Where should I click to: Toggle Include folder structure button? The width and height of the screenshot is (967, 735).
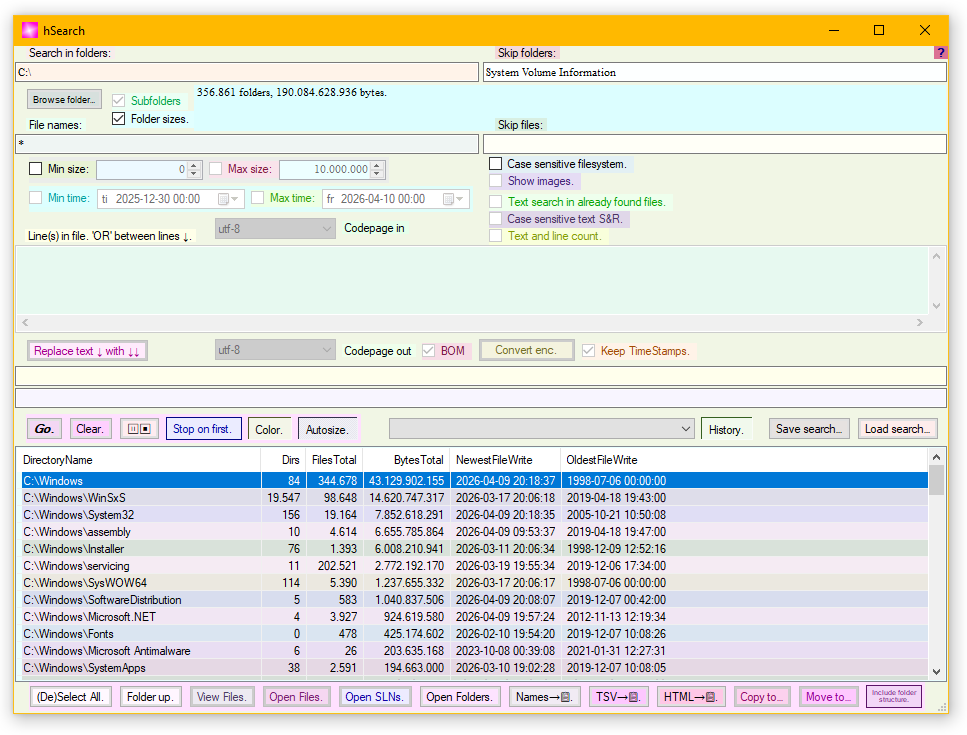pyautogui.click(x=894, y=697)
